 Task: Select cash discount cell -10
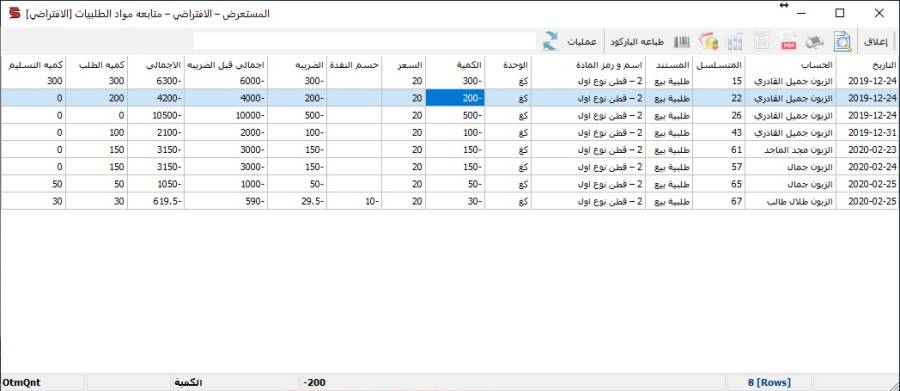click(x=354, y=202)
